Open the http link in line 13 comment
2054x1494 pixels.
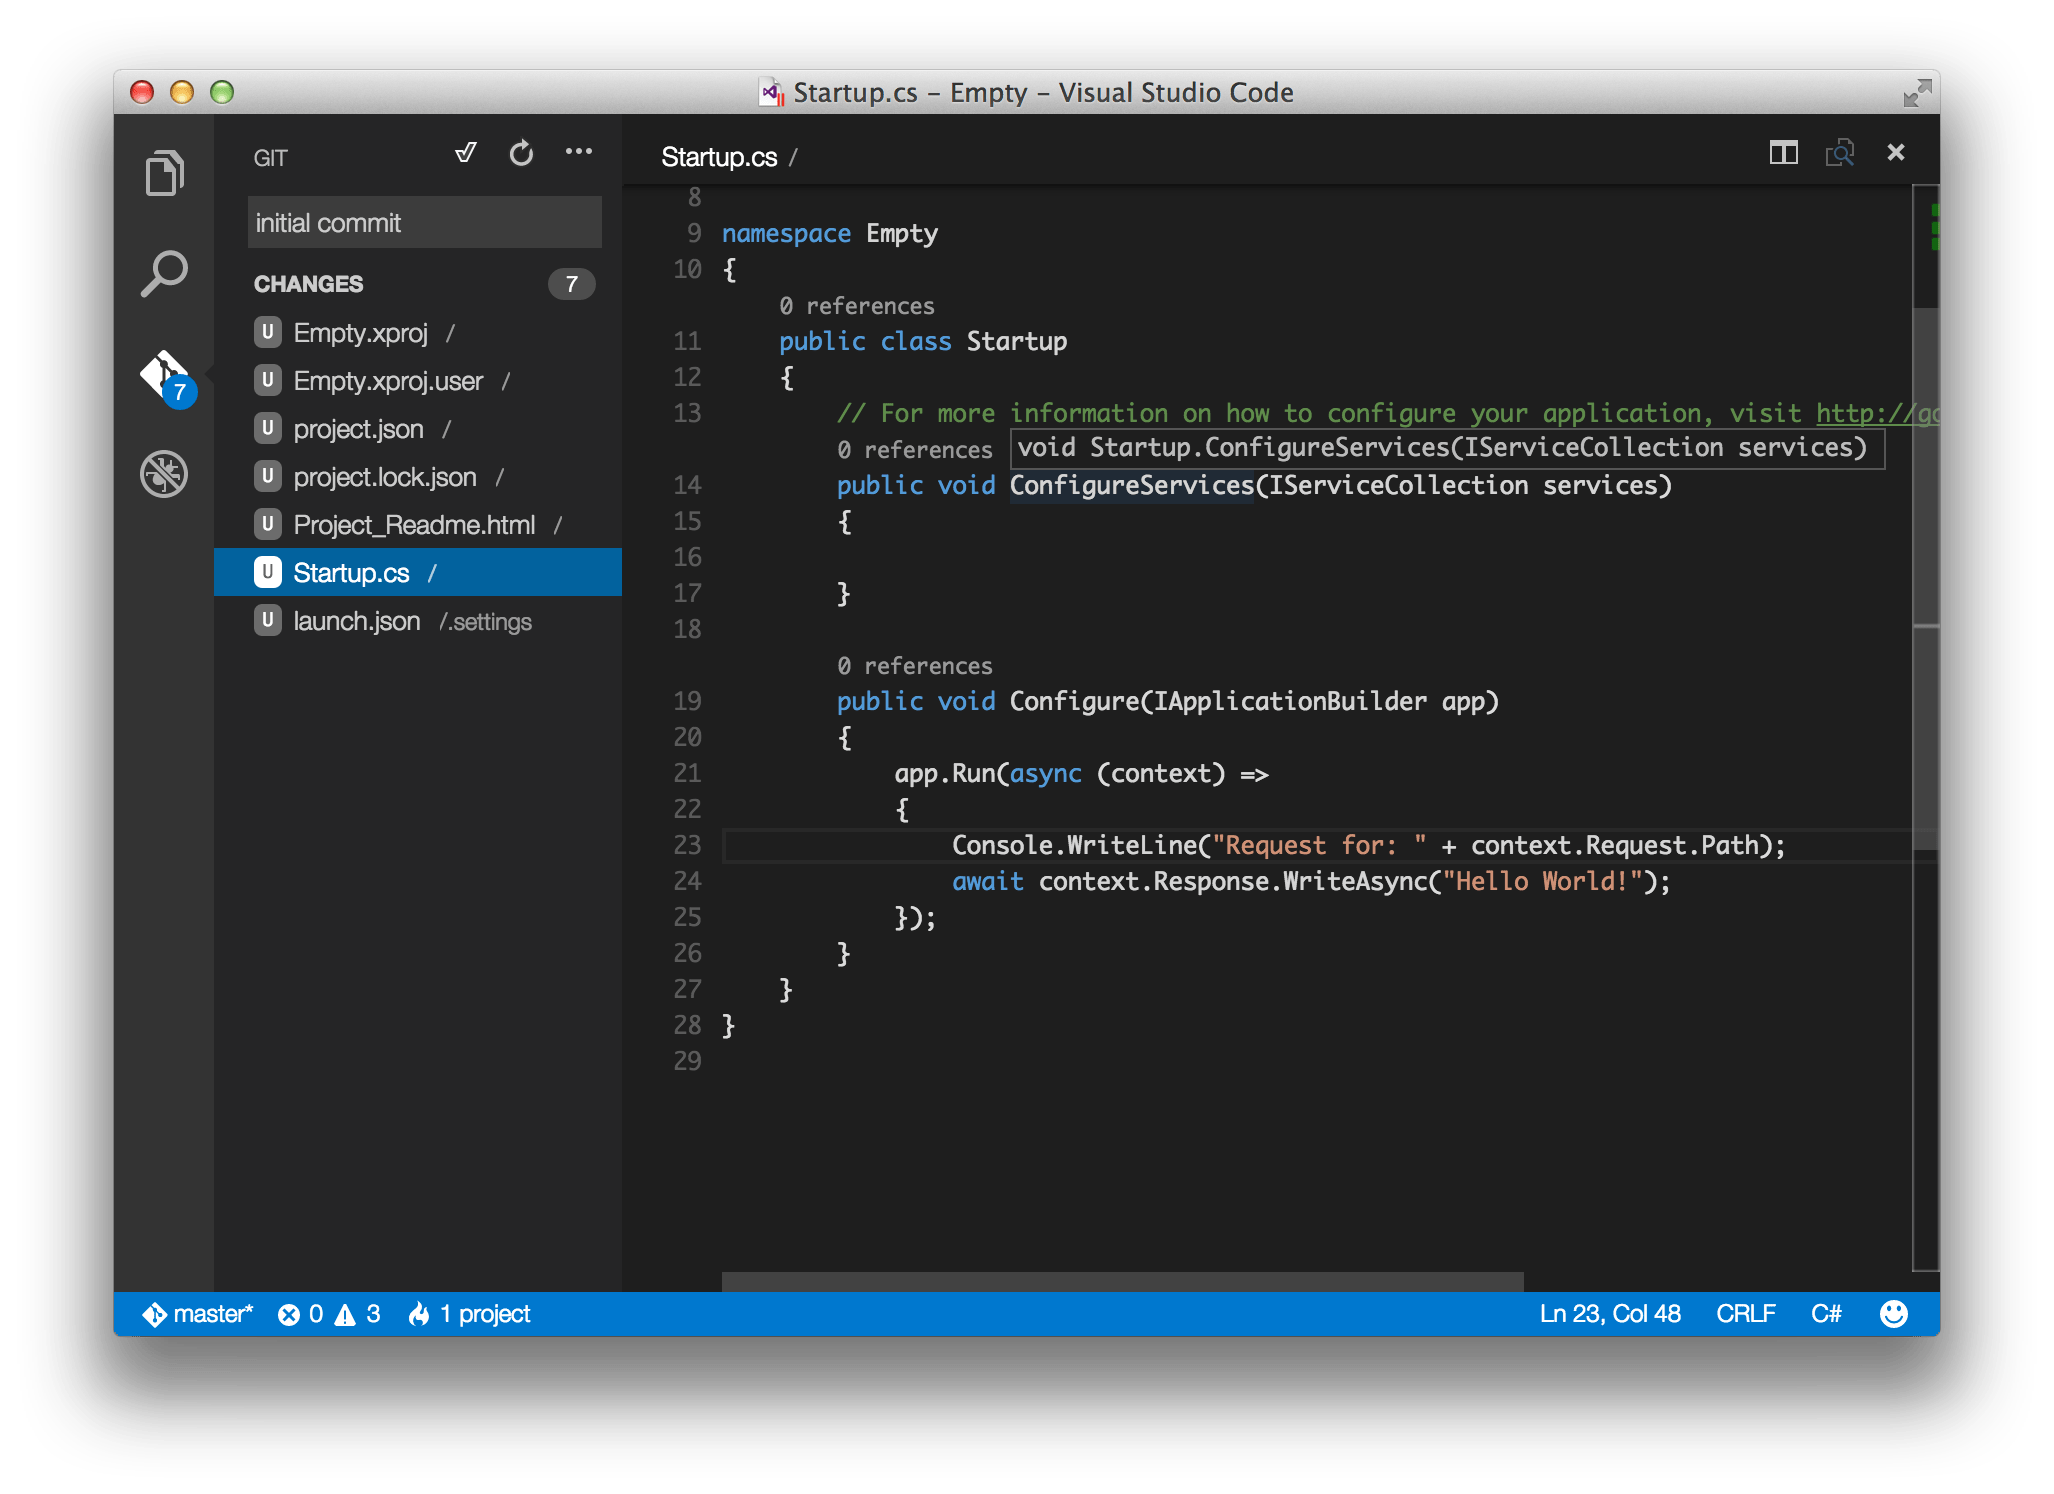1876,413
